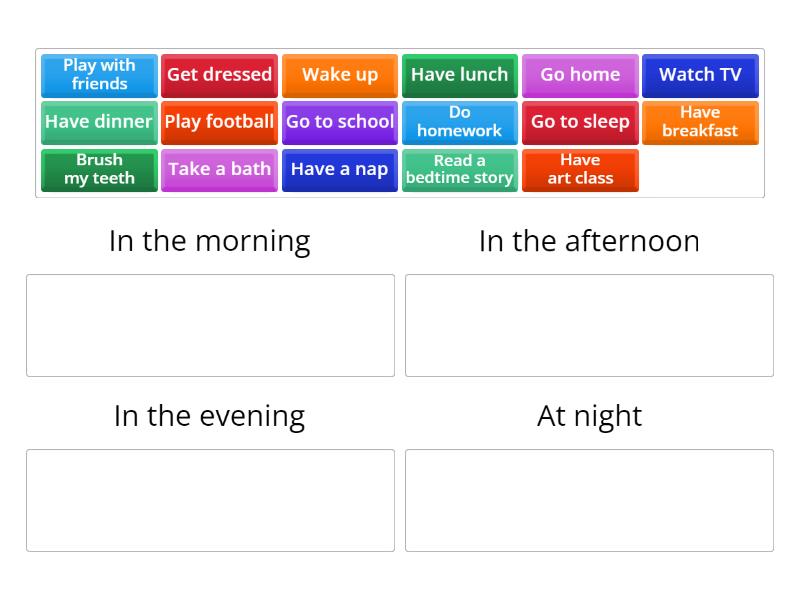800x600 pixels.
Task: Click the "Take a bath" tile
Action: pos(219,169)
